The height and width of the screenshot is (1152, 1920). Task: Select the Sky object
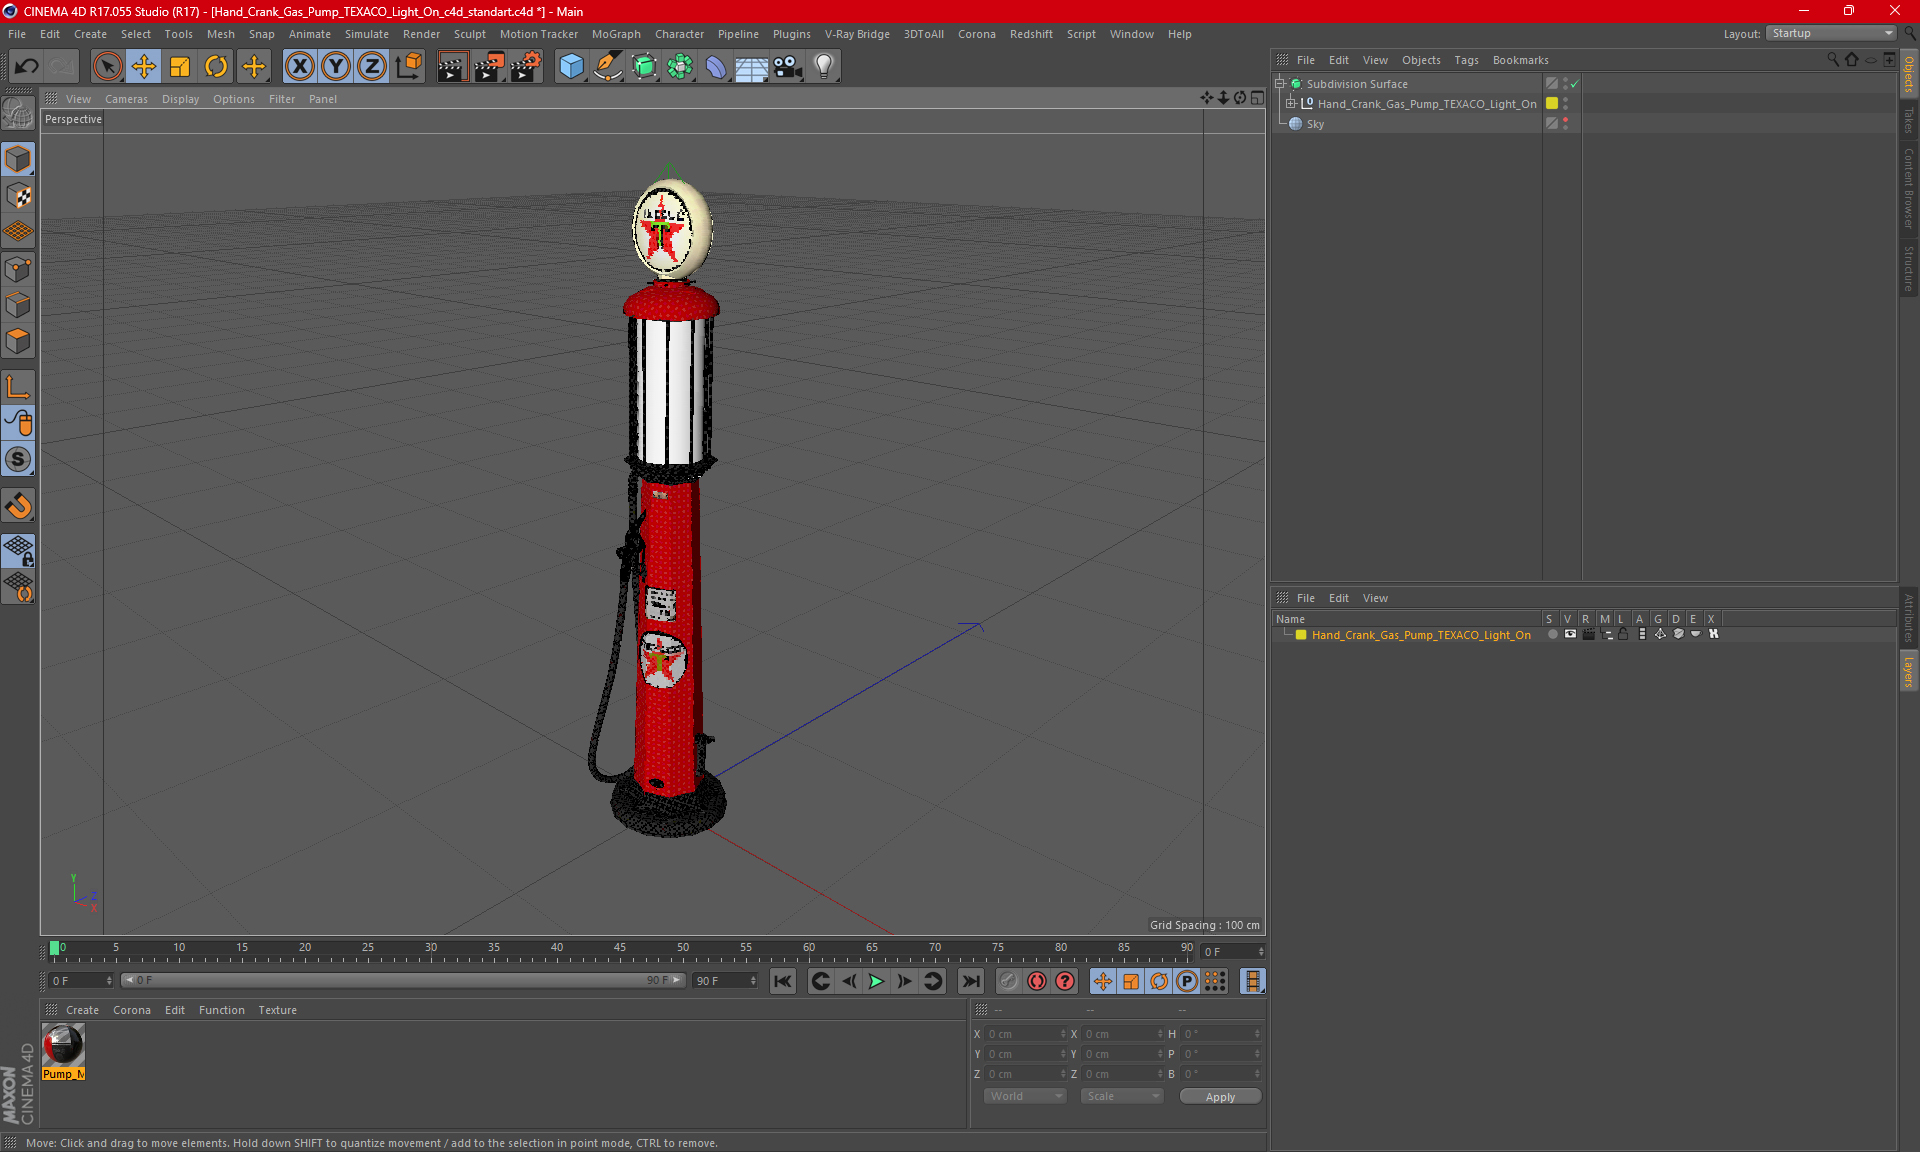click(1315, 124)
